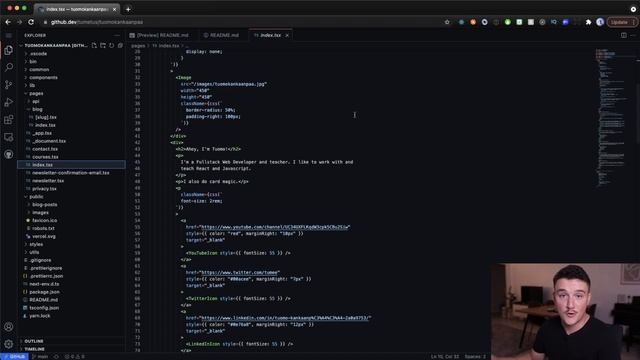Open the Extensions view
The image size is (640, 360).
[9, 120]
